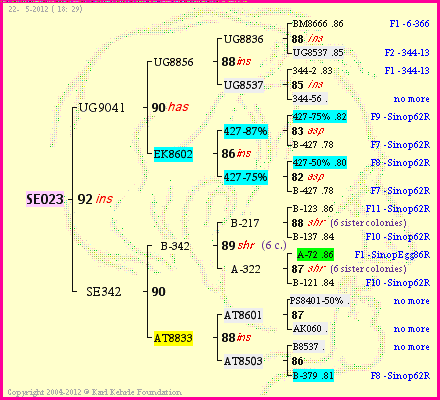Click the 427-75% node below 86 ins

tap(246, 177)
